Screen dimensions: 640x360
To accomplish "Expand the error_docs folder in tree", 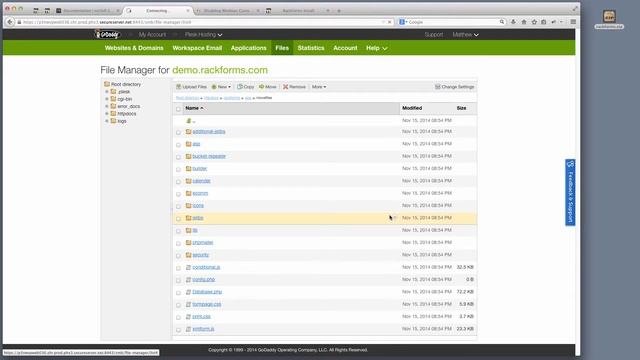I will pyautogui.click(x=107, y=107).
